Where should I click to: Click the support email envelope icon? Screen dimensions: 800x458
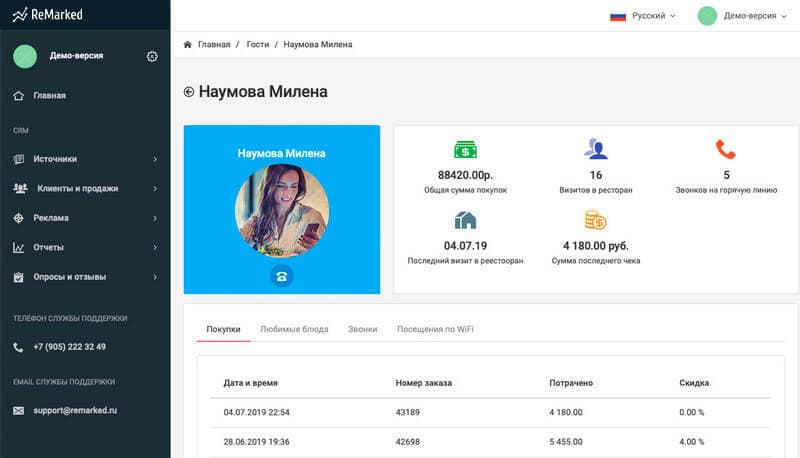(18, 411)
